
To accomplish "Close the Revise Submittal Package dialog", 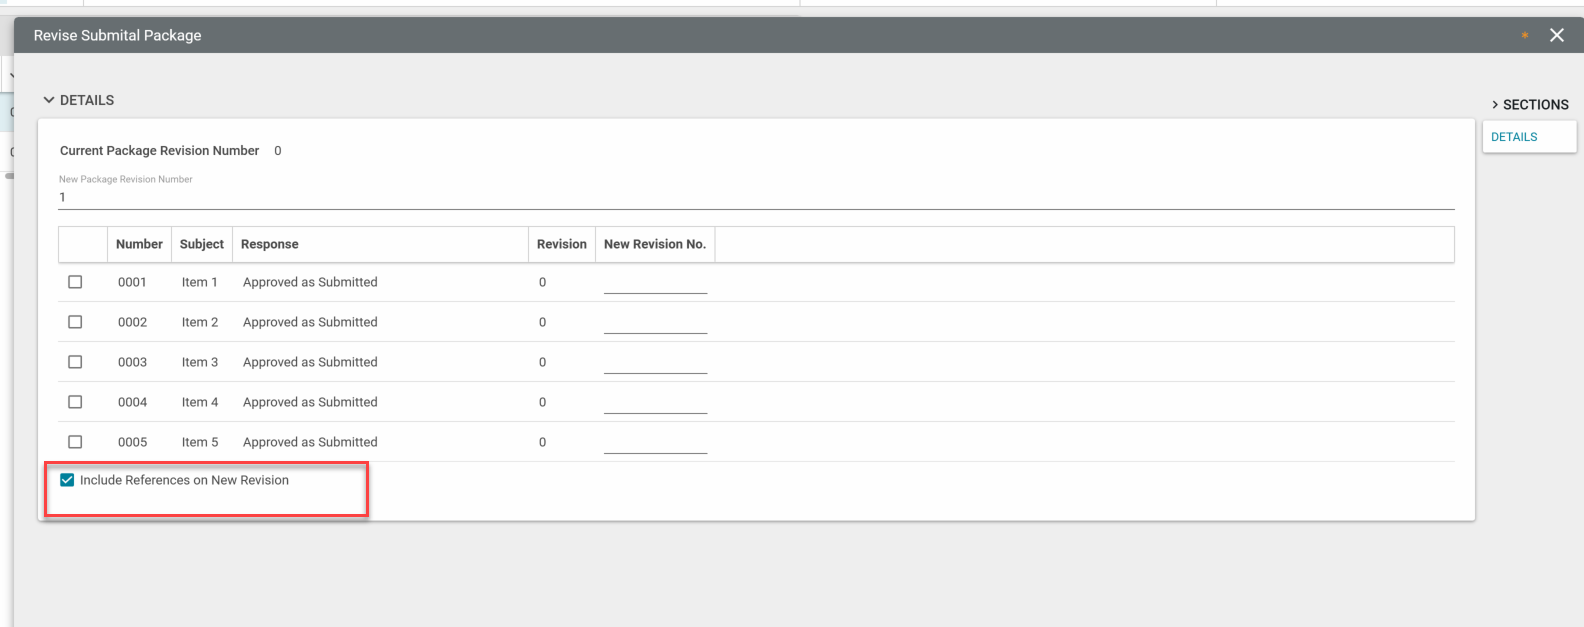I will point(1556,35).
